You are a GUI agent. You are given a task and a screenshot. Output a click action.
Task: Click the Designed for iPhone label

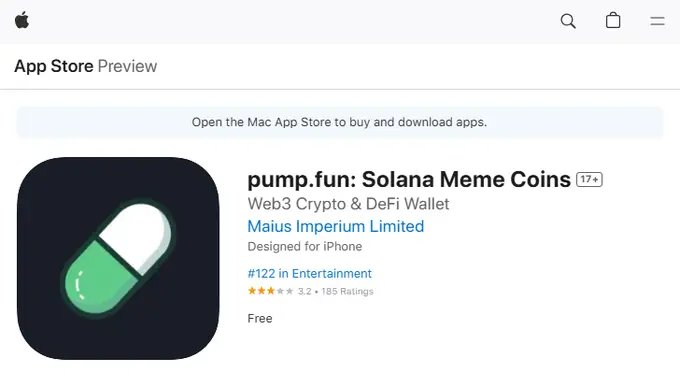tap(304, 246)
